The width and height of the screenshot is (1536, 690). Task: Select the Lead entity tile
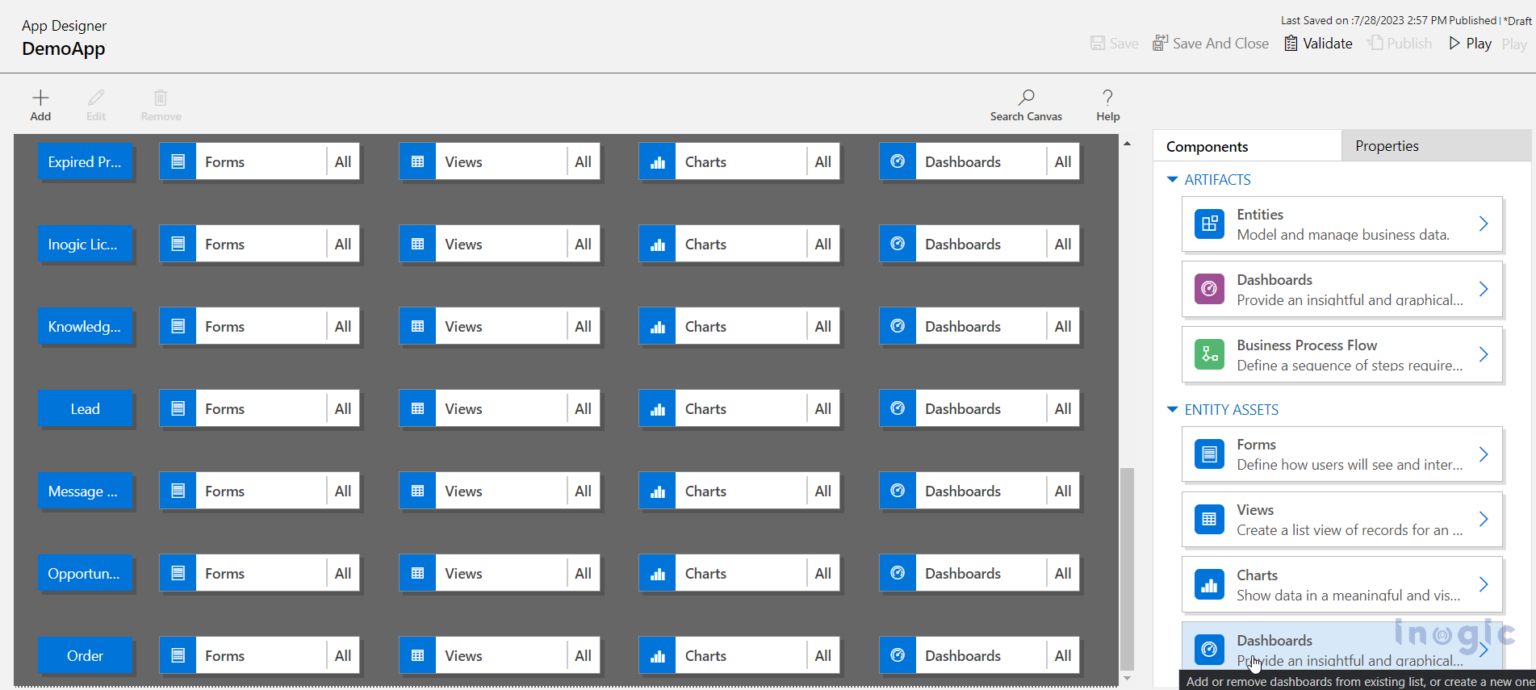(85, 409)
